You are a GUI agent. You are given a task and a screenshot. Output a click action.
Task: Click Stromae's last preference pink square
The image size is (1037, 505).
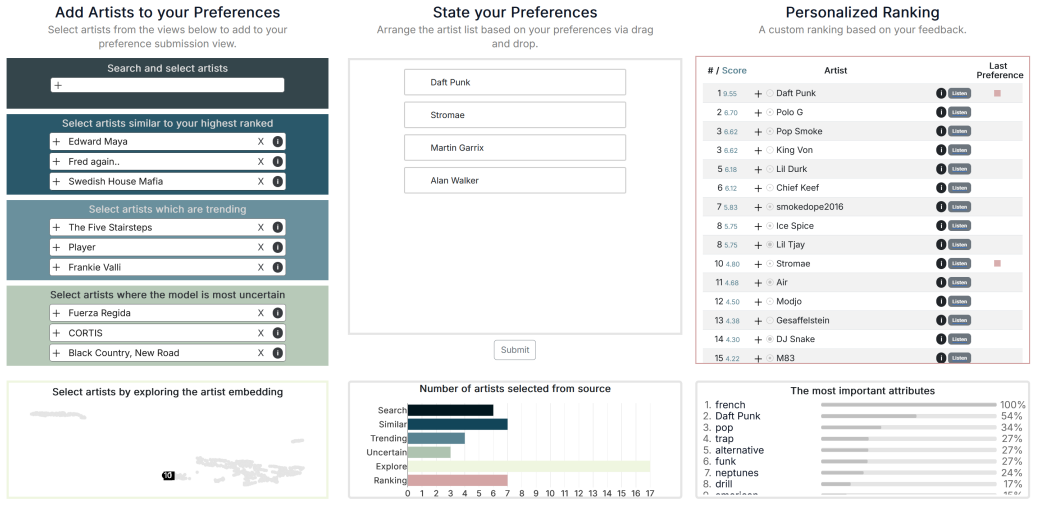tap(997, 263)
